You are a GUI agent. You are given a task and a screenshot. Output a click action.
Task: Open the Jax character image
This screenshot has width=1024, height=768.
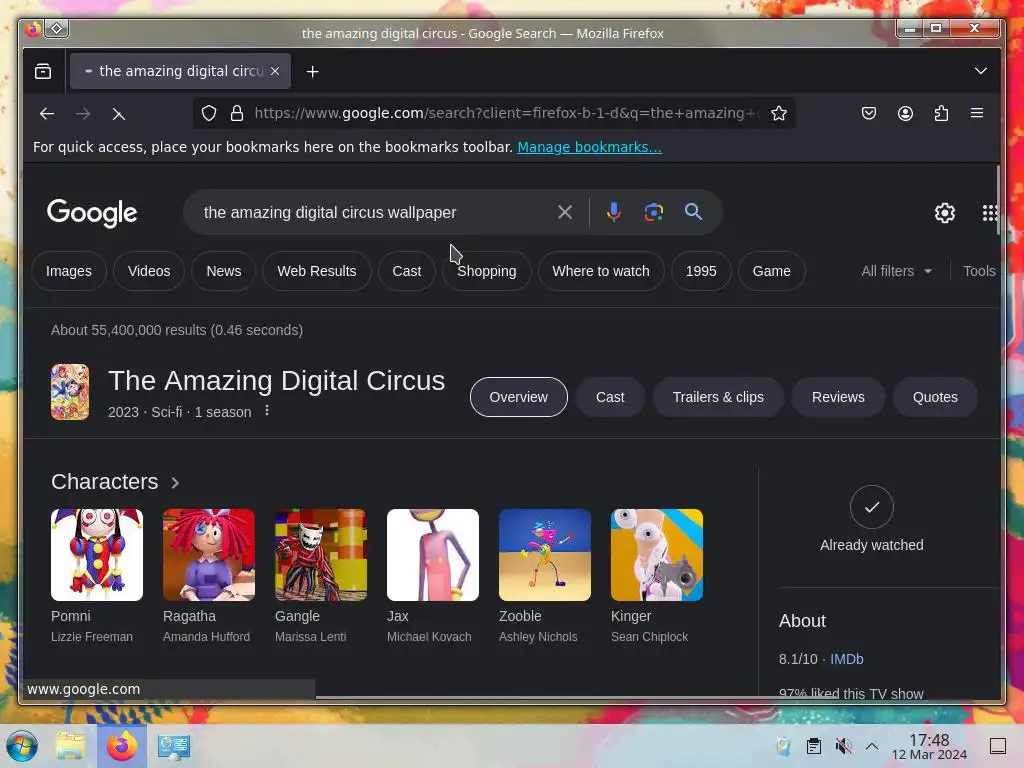coord(433,554)
